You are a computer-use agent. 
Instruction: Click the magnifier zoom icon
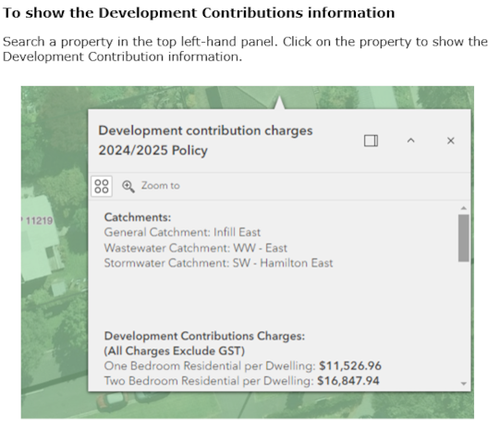tap(128, 186)
